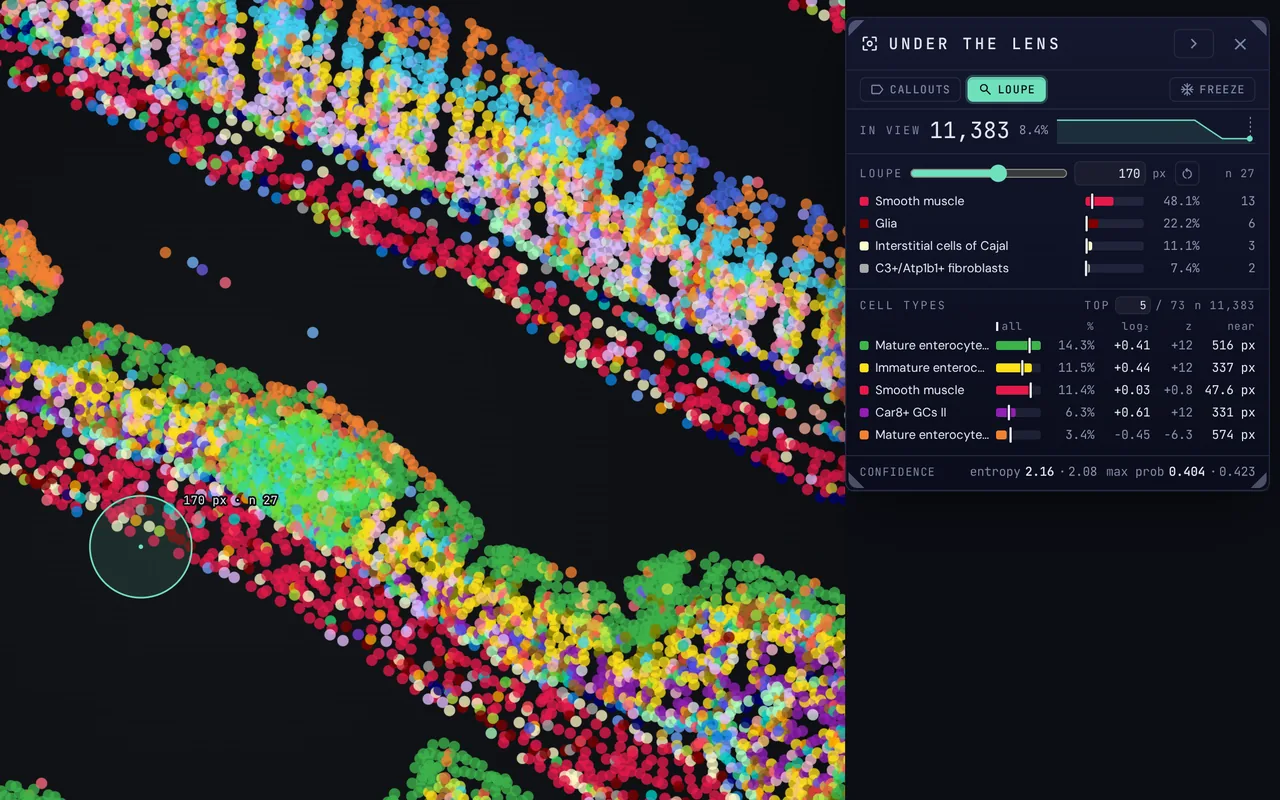Click the loupe circle on the tissue map
The height and width of the screenshot is (800, 1280).
[x=141, y=547]
